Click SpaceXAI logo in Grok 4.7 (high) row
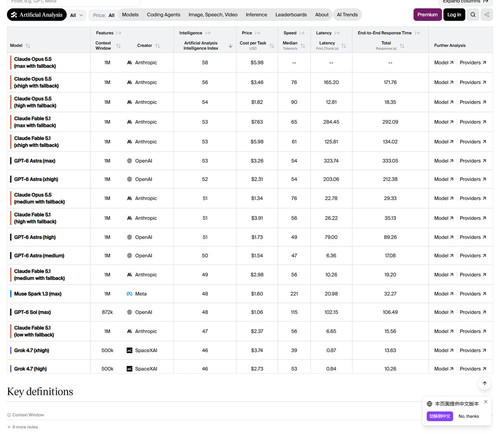The width and height of the screenshot is (500, 434). tap(129, 369)
